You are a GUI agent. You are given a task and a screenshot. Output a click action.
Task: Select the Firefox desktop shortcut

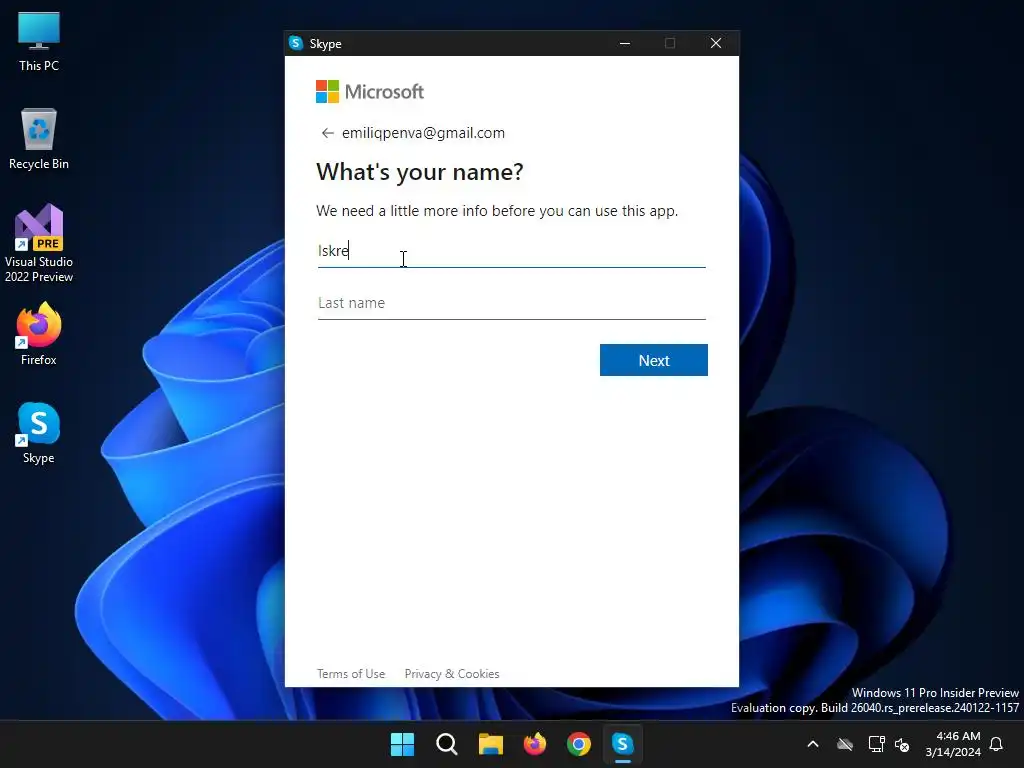39,334
